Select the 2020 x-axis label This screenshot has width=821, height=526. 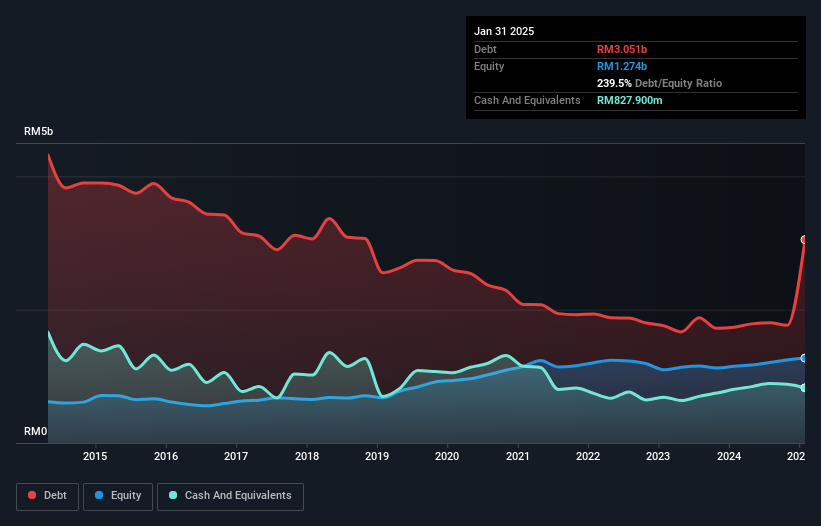(447, 456)
